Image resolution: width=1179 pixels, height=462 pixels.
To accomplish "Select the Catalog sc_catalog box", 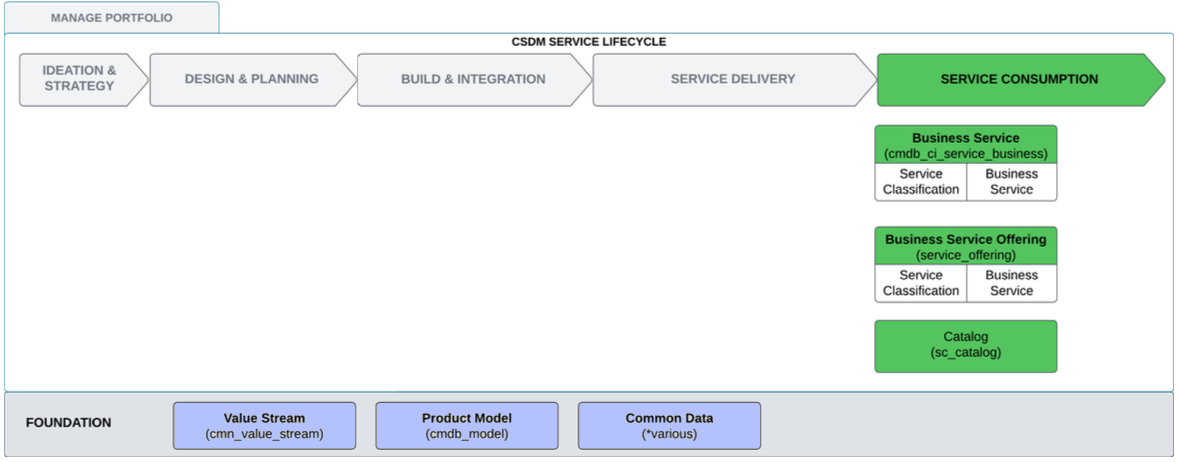I will point(965,346).
